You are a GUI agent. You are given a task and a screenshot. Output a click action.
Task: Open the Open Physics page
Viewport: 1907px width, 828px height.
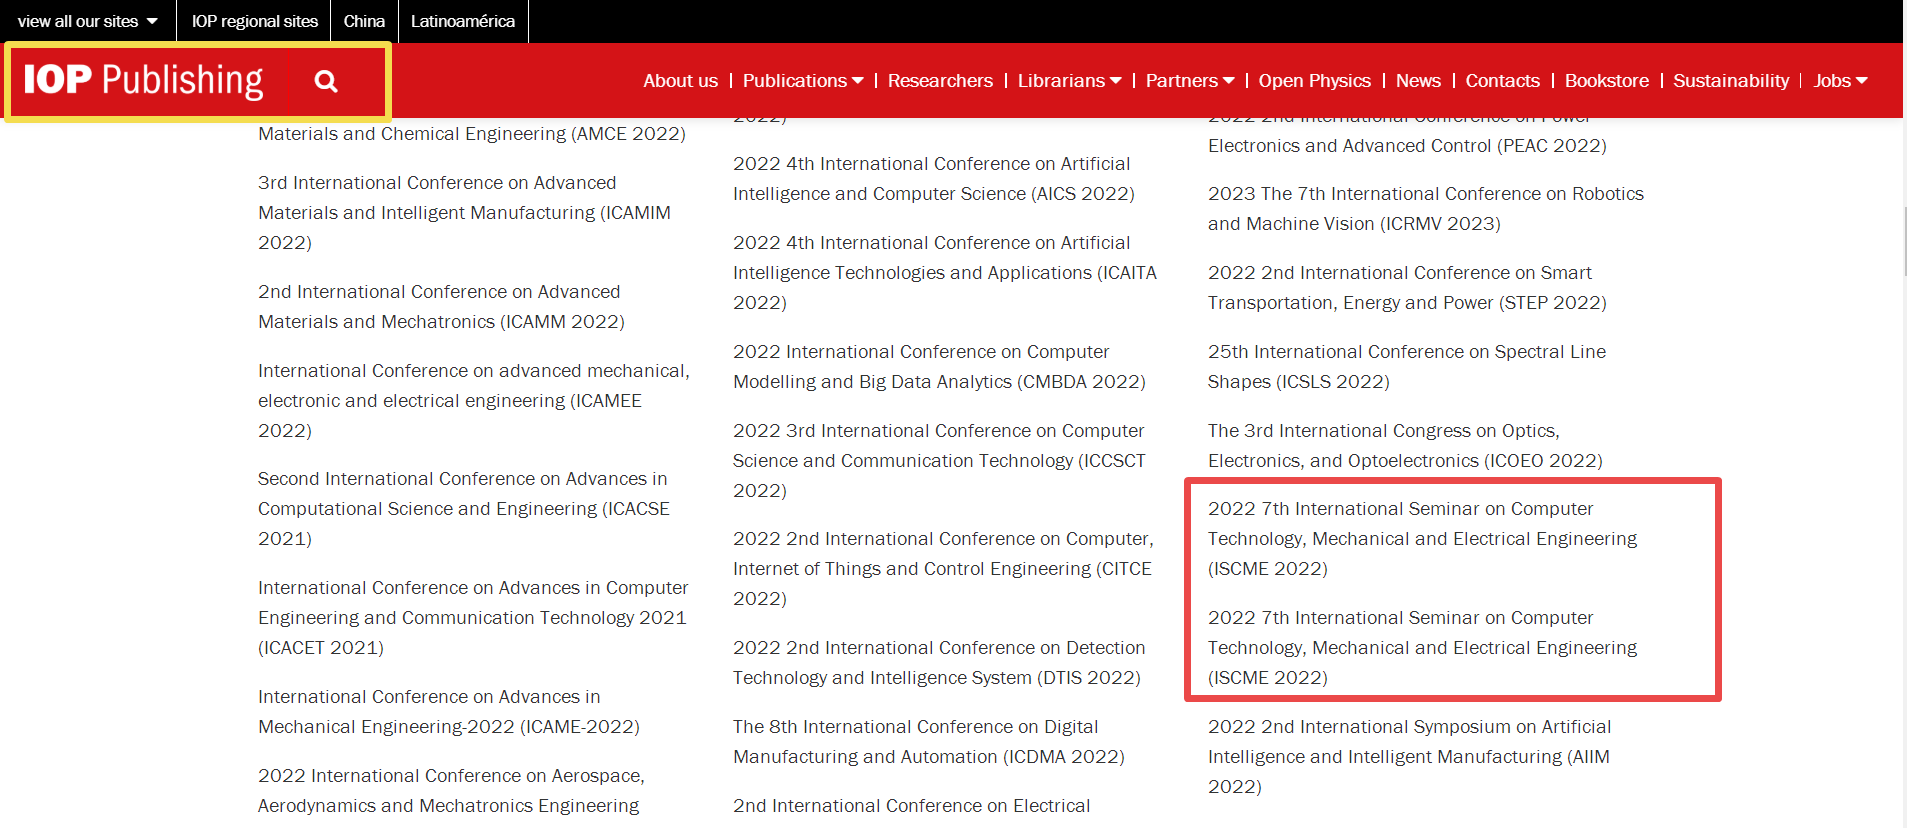coord(1314,81)
